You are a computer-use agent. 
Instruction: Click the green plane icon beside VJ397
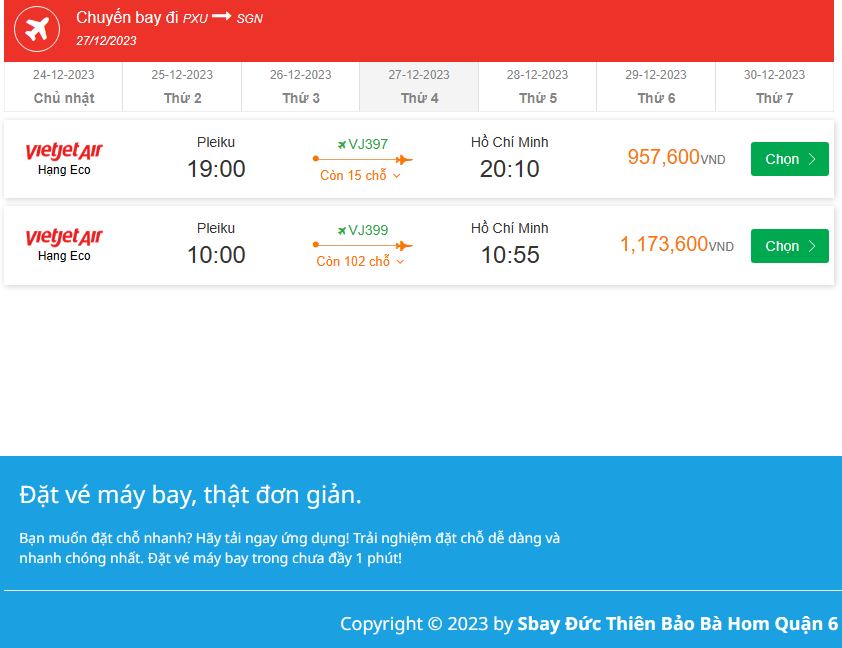point(342,145)
